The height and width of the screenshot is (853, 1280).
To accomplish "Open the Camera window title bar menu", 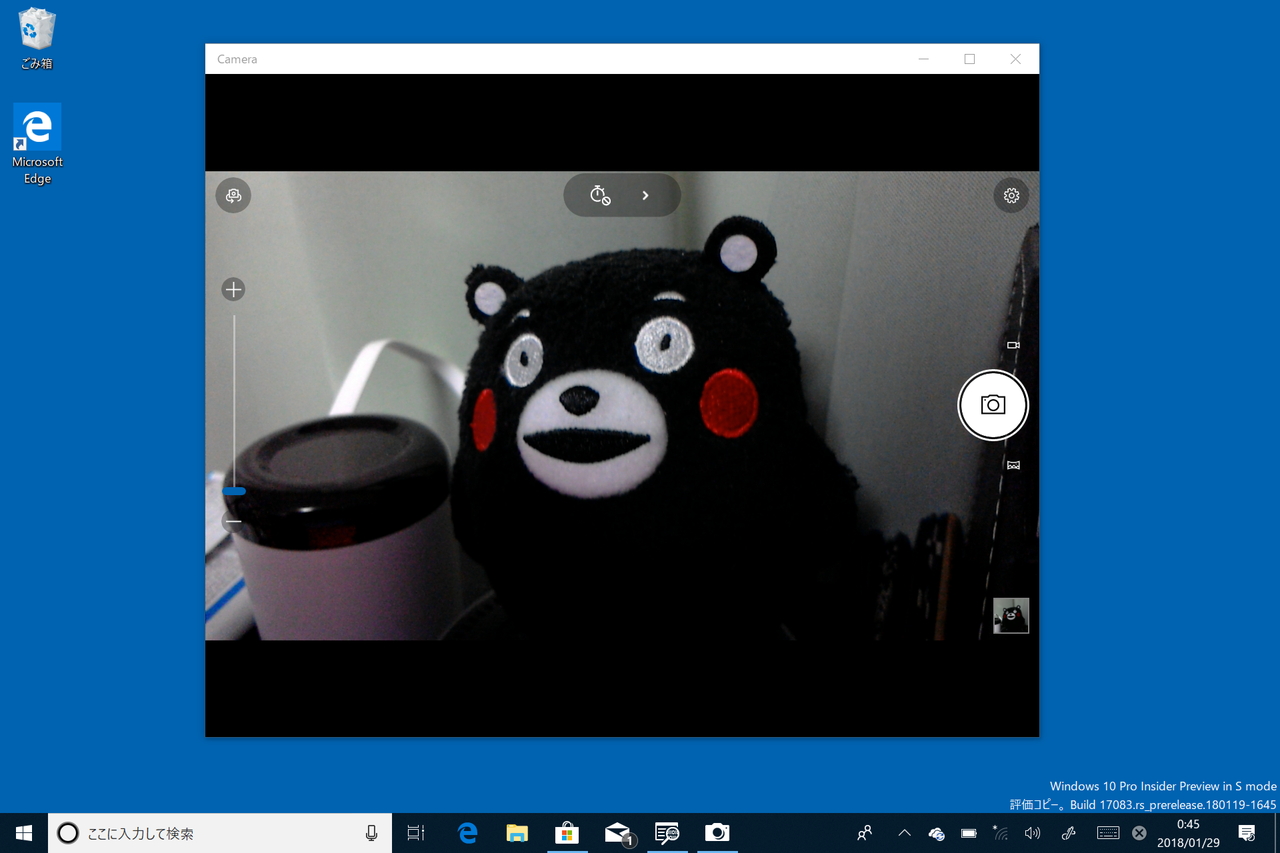I will pos(236,58).
